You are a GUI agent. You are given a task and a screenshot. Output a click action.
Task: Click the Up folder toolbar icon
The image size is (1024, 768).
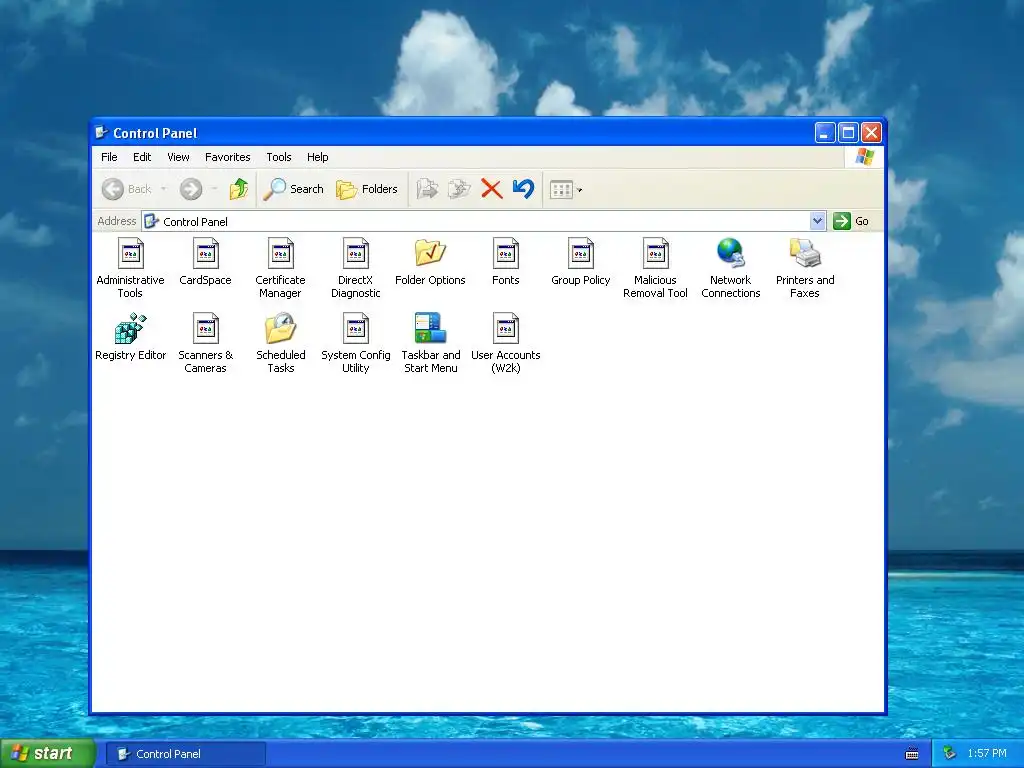point(239,189)
